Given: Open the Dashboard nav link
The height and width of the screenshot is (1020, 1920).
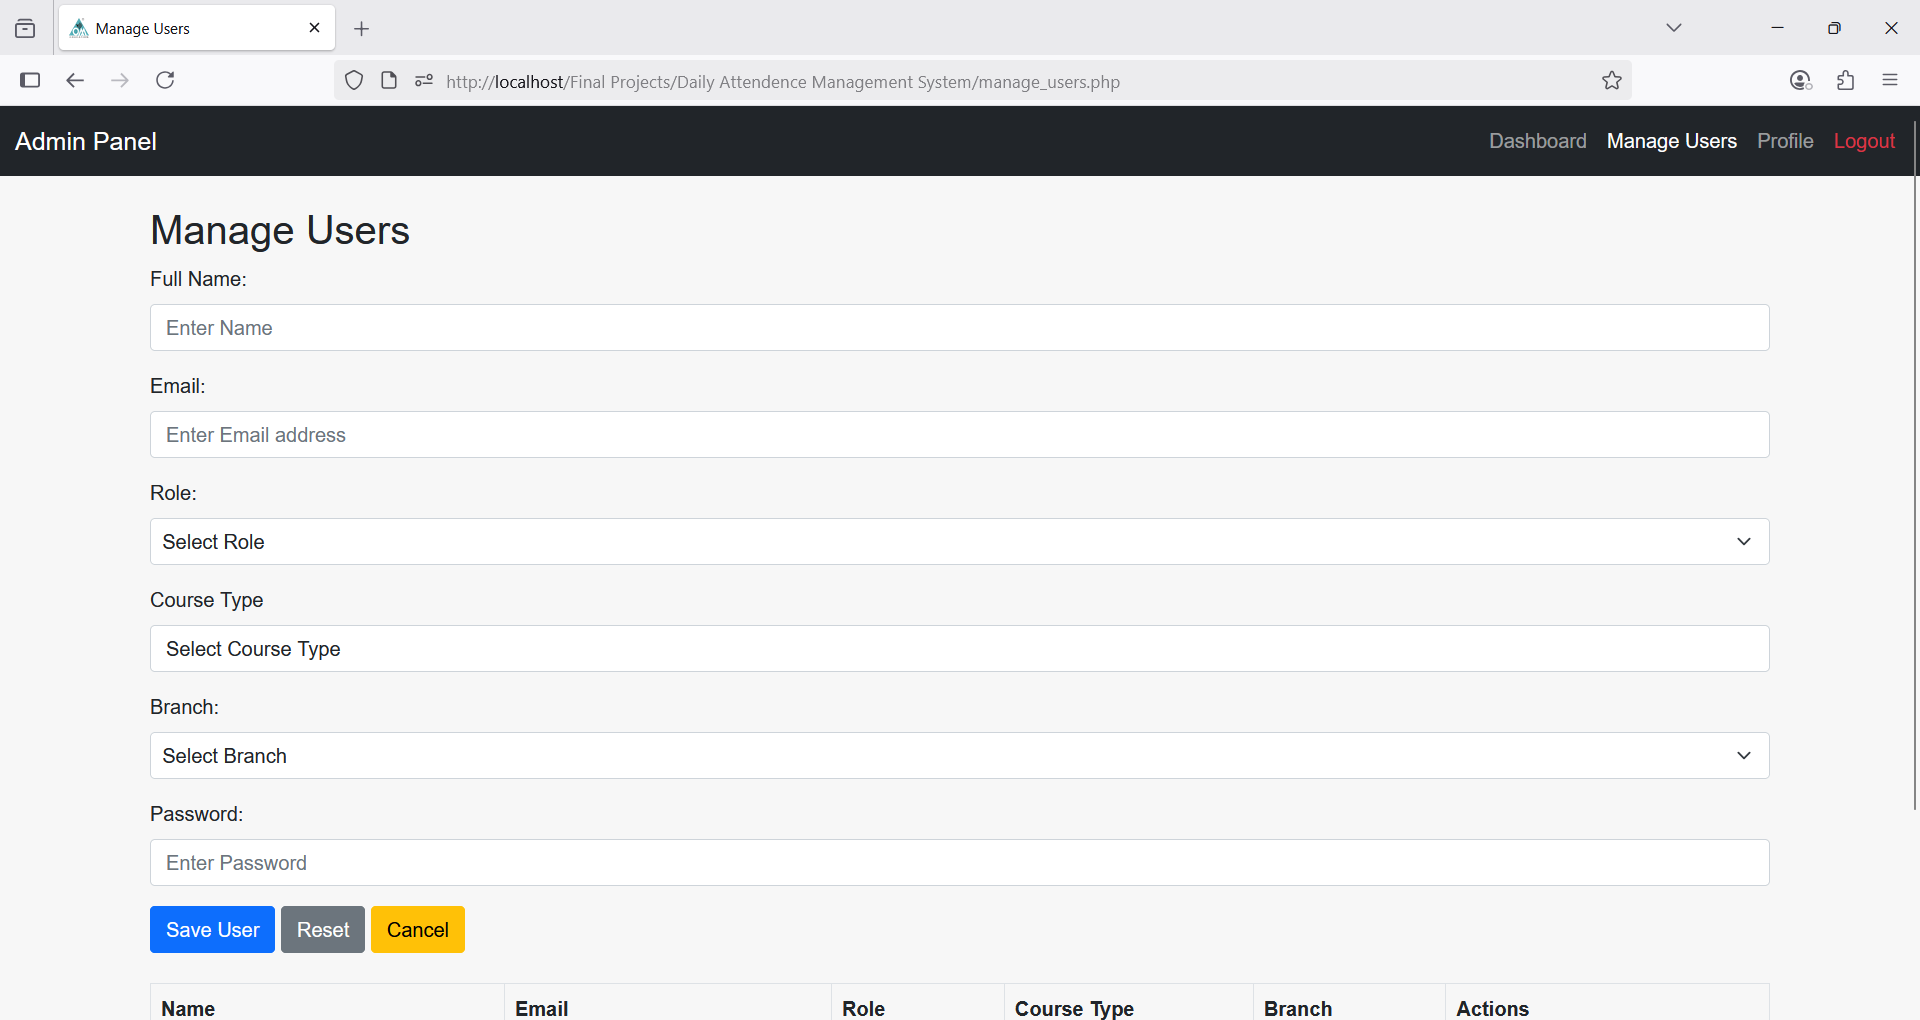Looking at the screenshot, I should (1537, 141).
